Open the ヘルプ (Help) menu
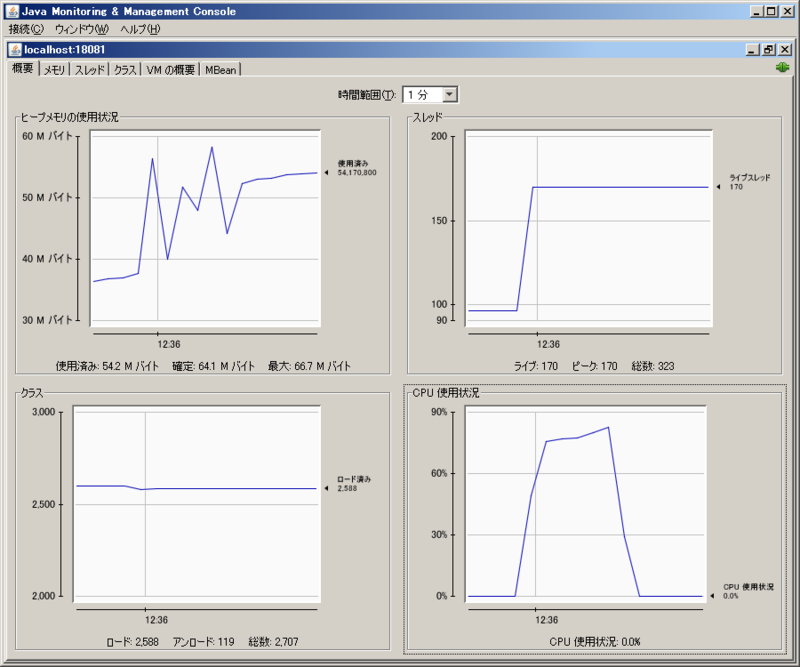Viewport: 800px width, 667px height. click(x=140, y=29)
